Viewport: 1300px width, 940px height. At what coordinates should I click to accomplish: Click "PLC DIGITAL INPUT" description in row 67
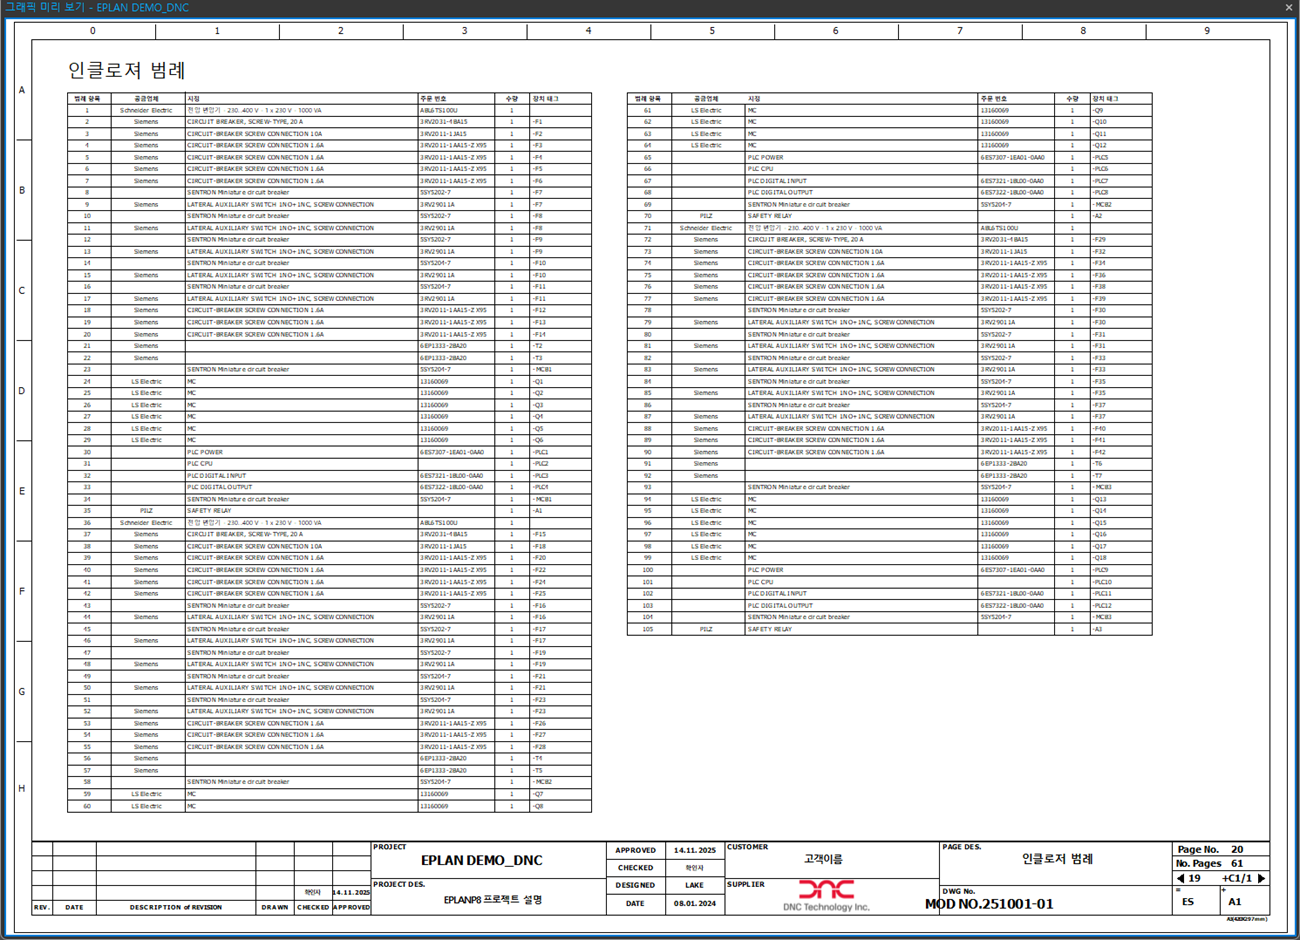pyautogui.click(x=777, y=181)
